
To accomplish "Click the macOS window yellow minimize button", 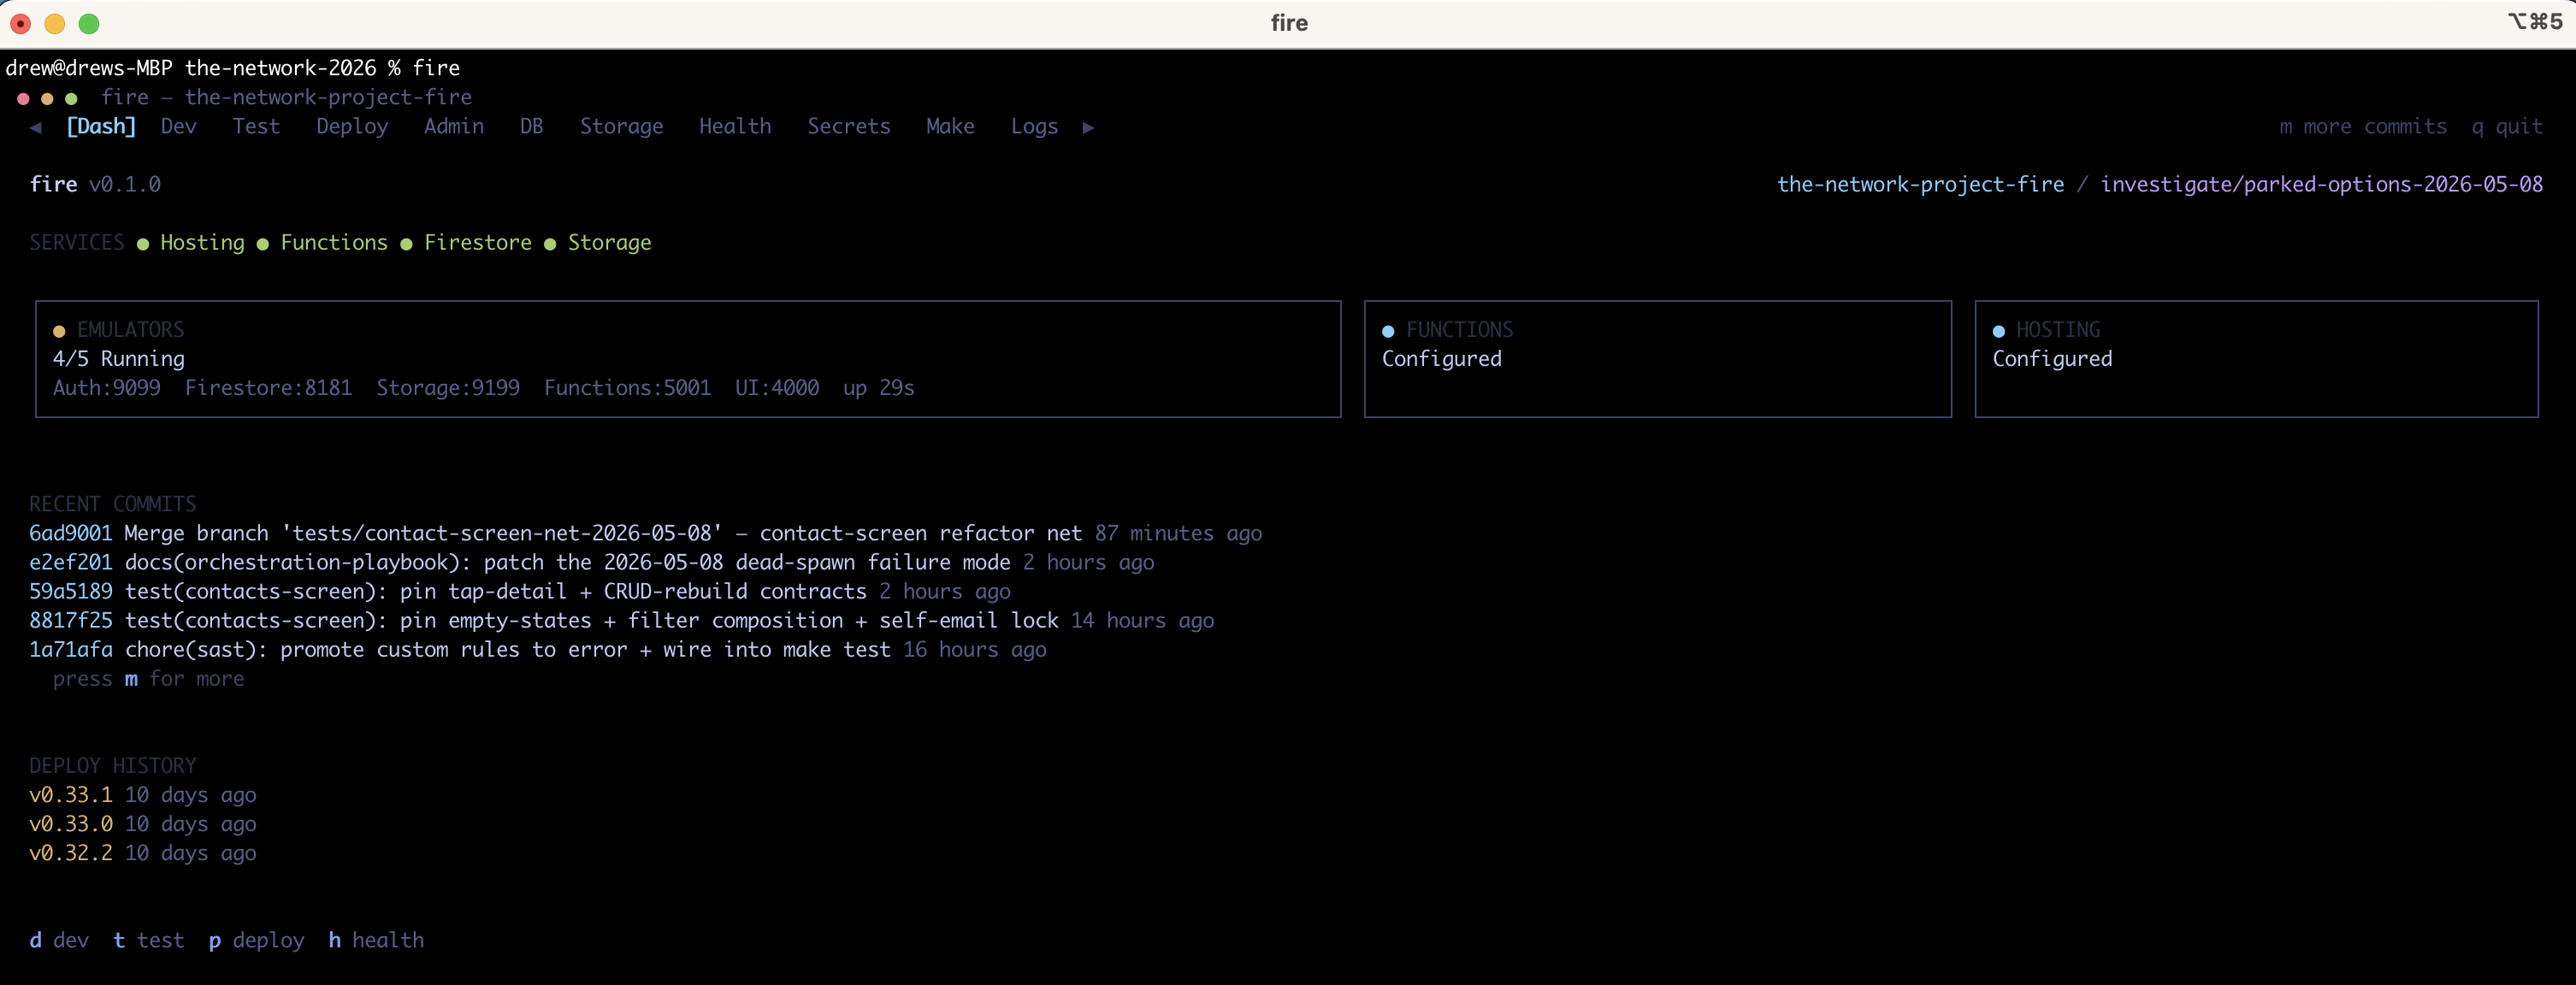I will coord(55,23).
